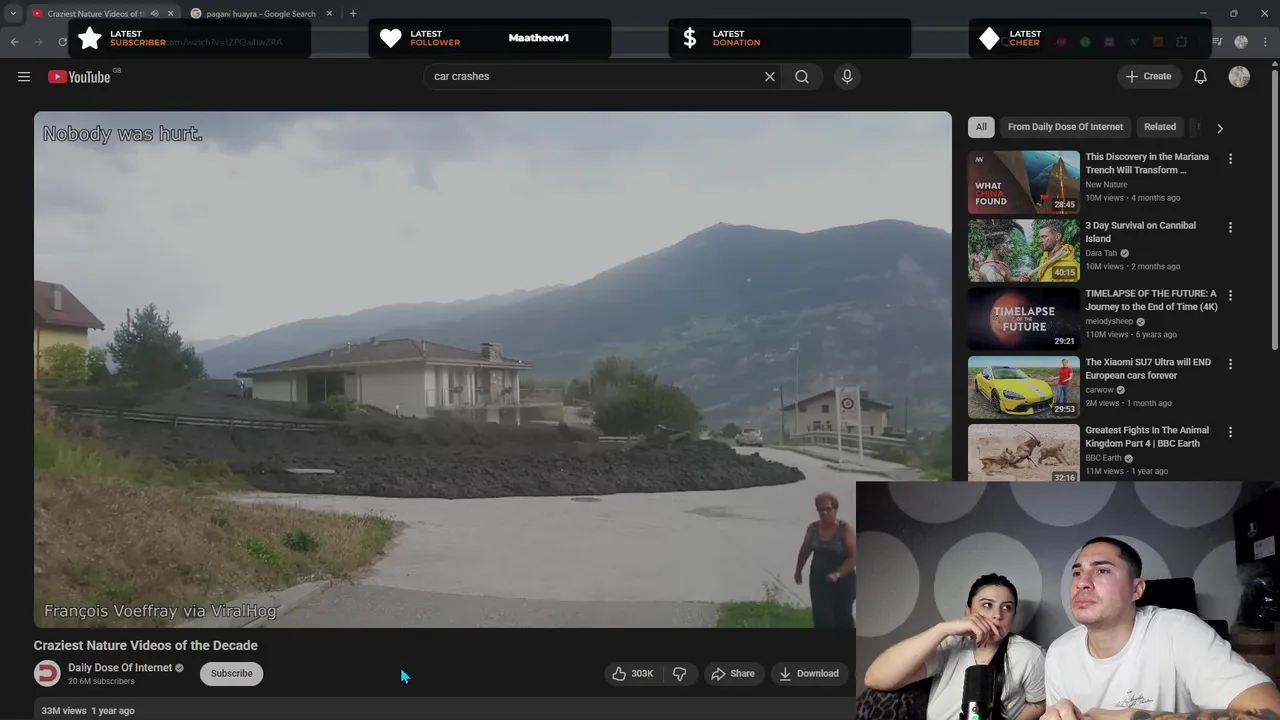Open options for Xiaomi SU7 Ultra video
The height and width of the screenshot is (720, 1280).
1230,364
